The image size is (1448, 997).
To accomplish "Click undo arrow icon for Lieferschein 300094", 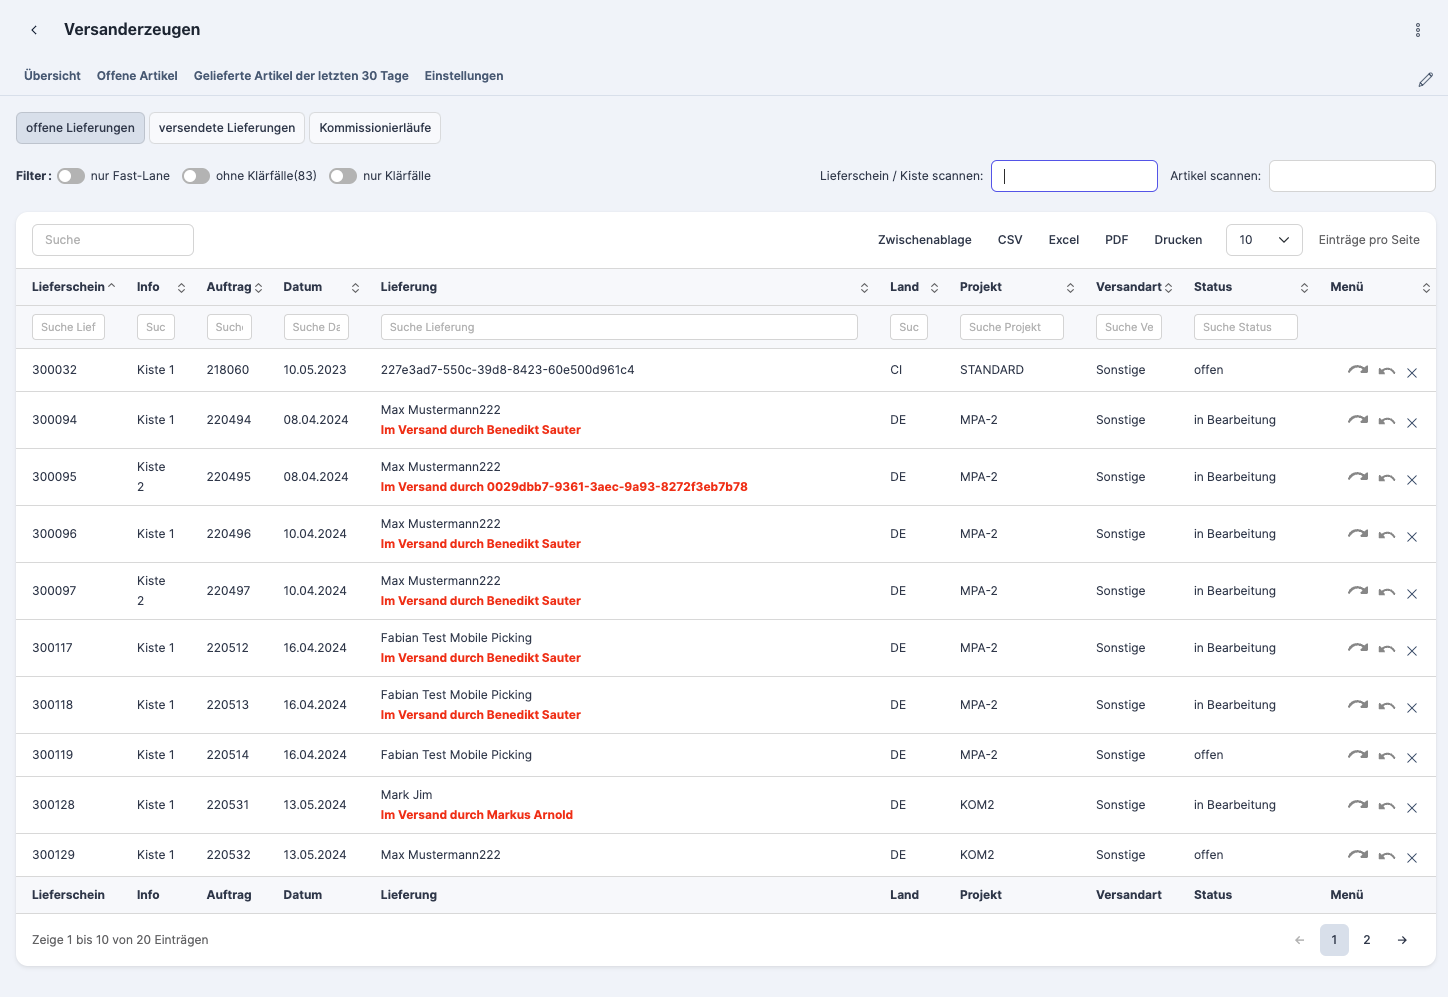I will point(1386,421).
